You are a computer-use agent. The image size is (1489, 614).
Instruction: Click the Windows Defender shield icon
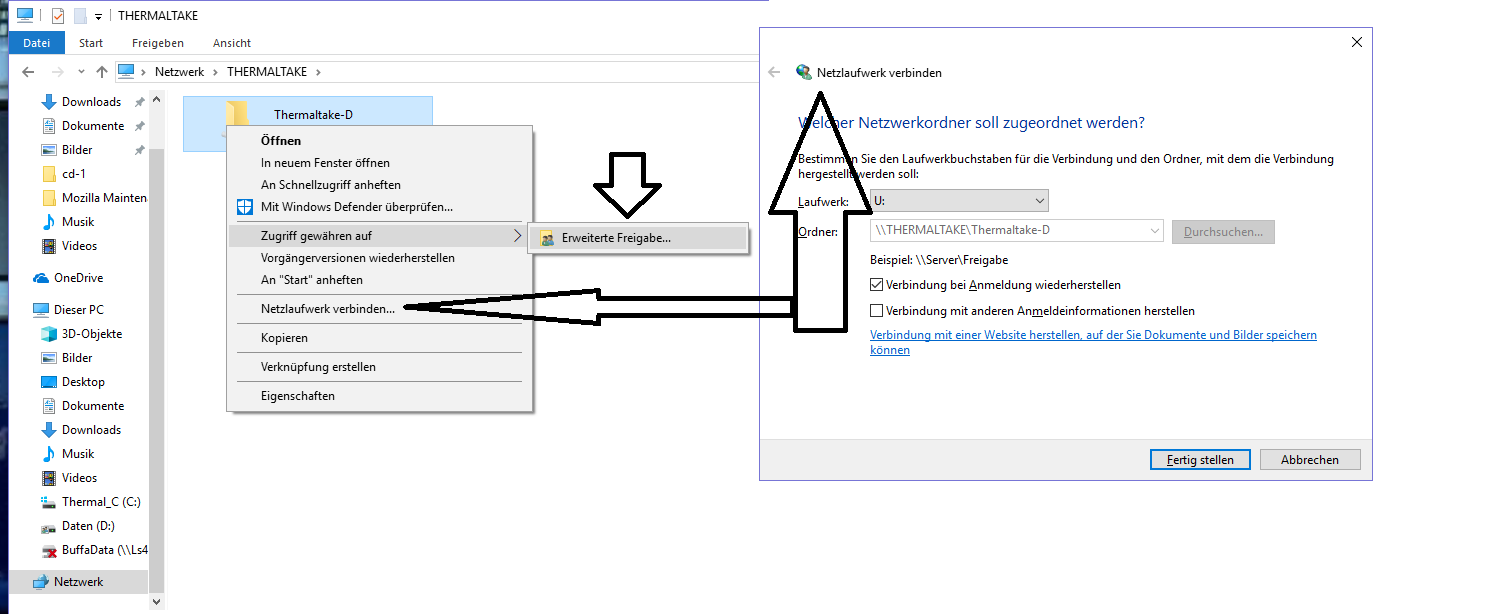click(x=245, y=207)
